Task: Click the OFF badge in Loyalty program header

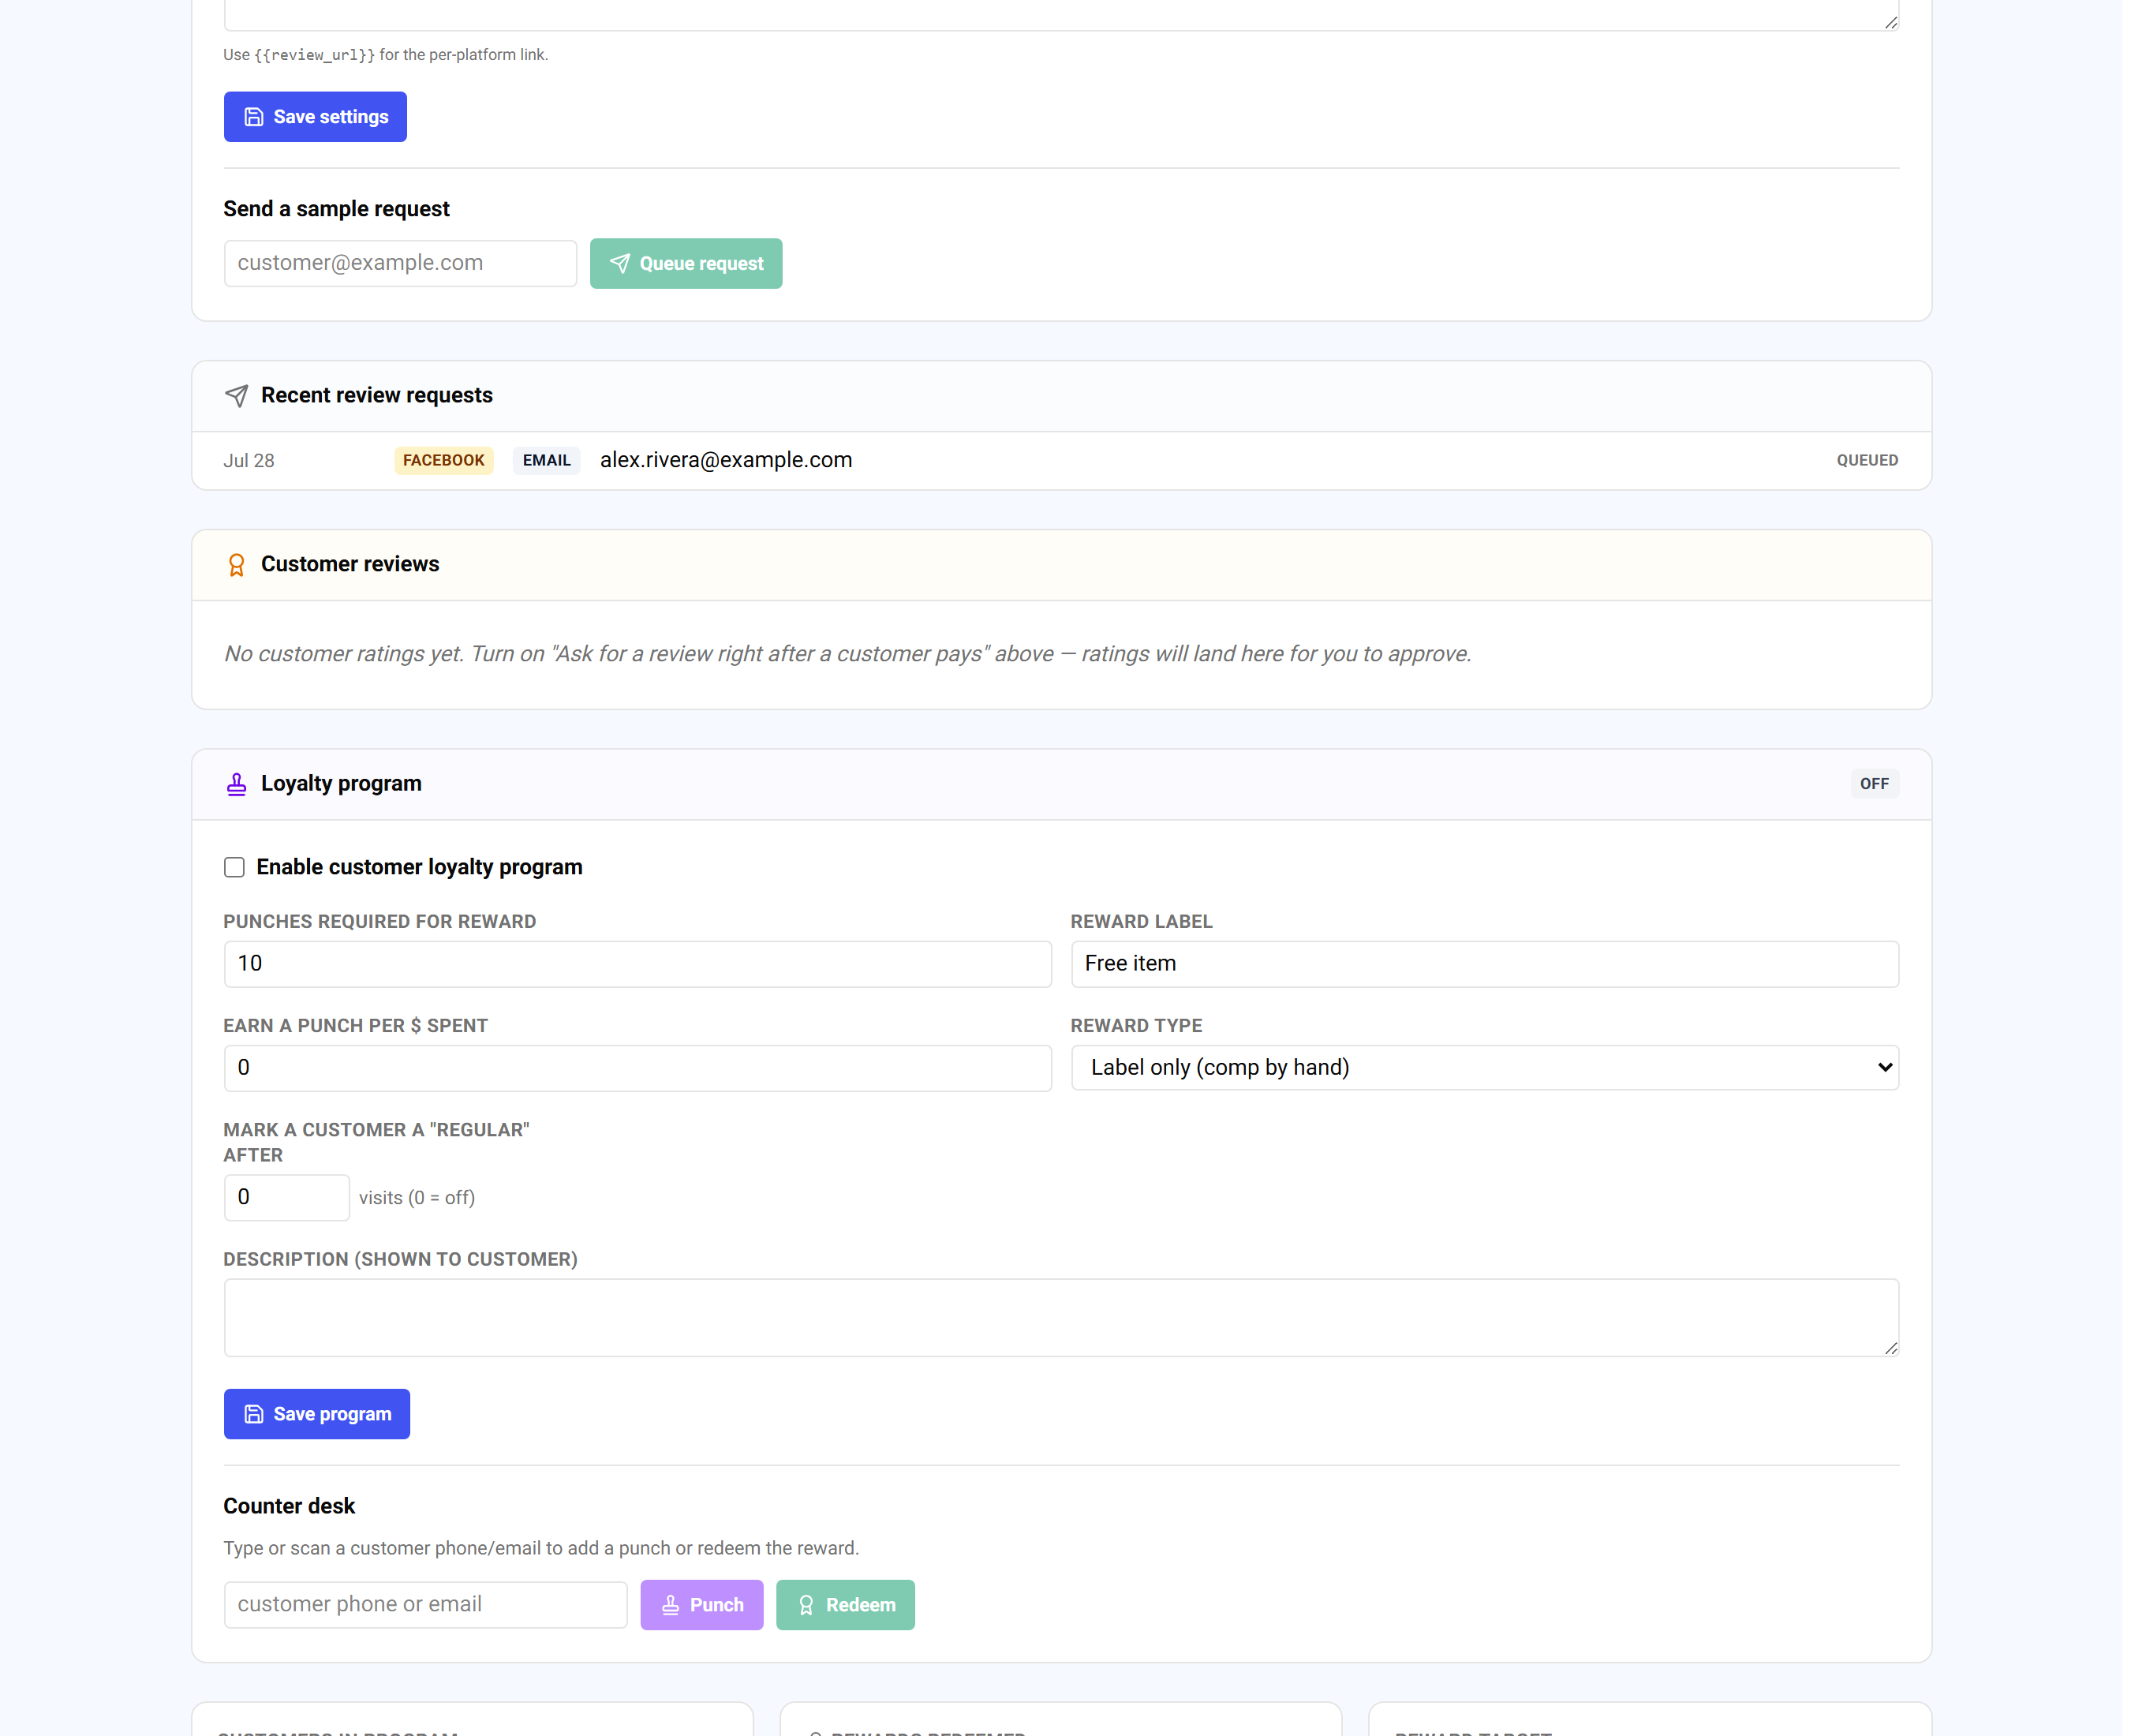Action: point(1874,784)
